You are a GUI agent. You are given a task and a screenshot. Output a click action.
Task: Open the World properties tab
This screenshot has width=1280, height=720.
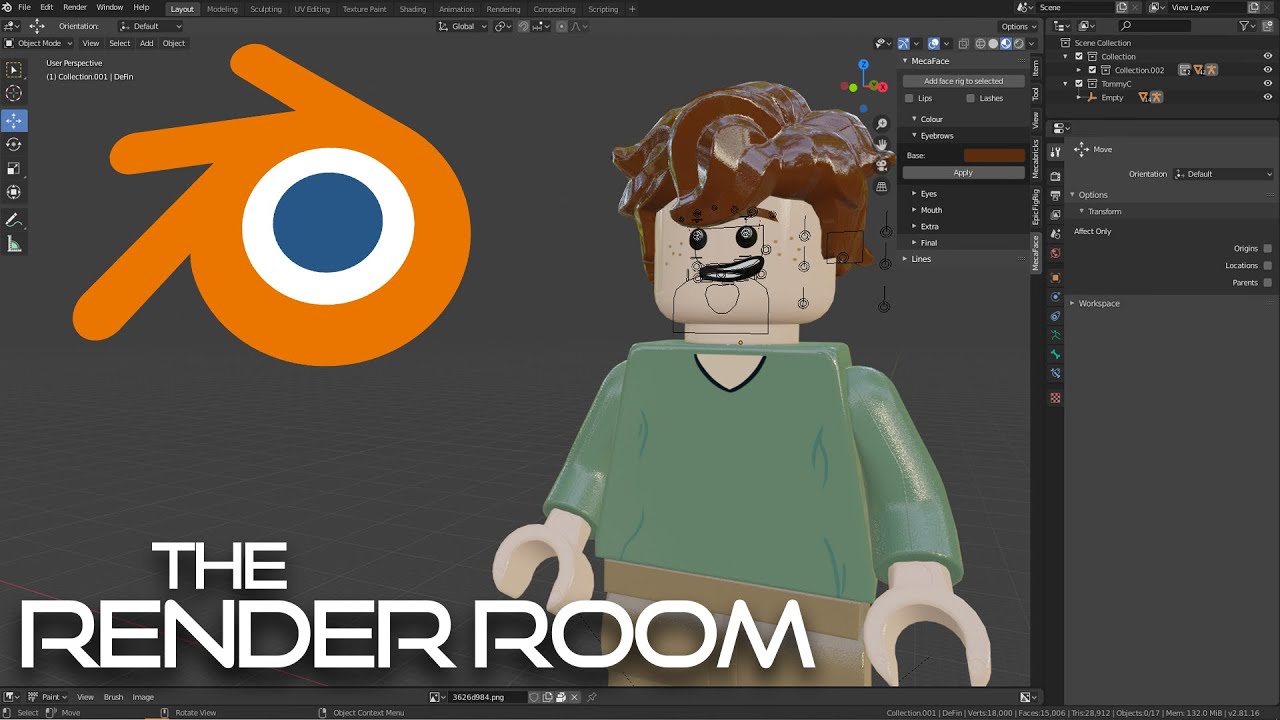pos(1055,253)
